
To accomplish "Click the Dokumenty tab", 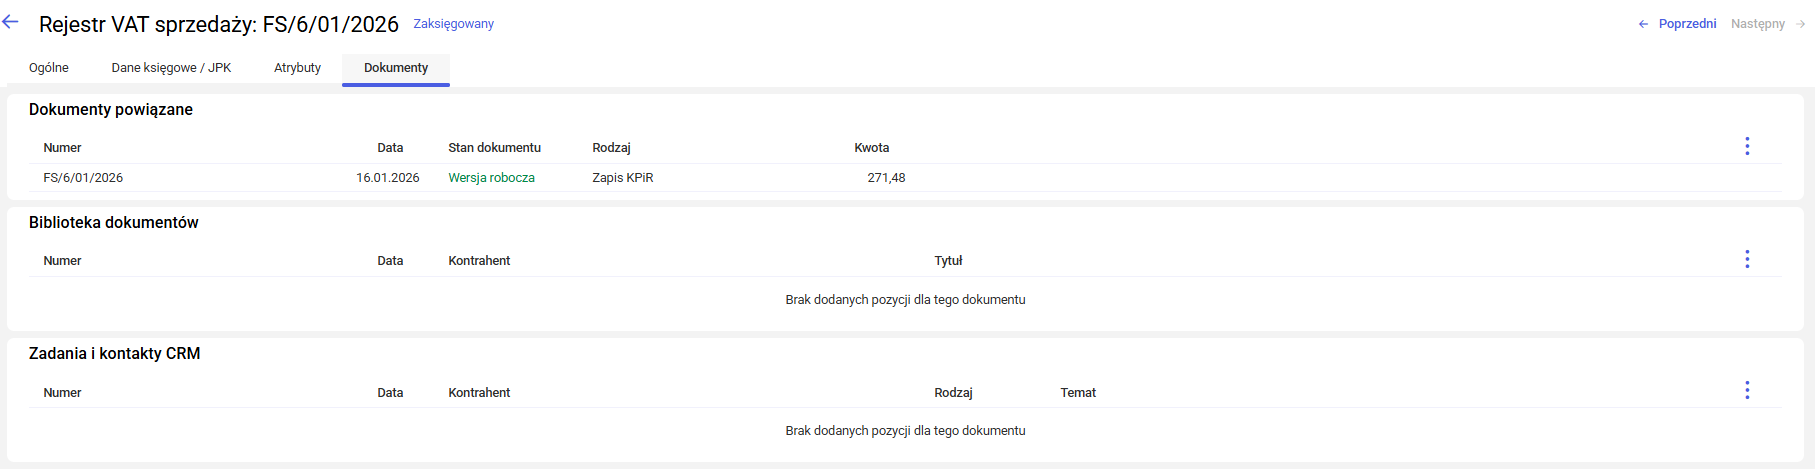I will coord(396,68).
